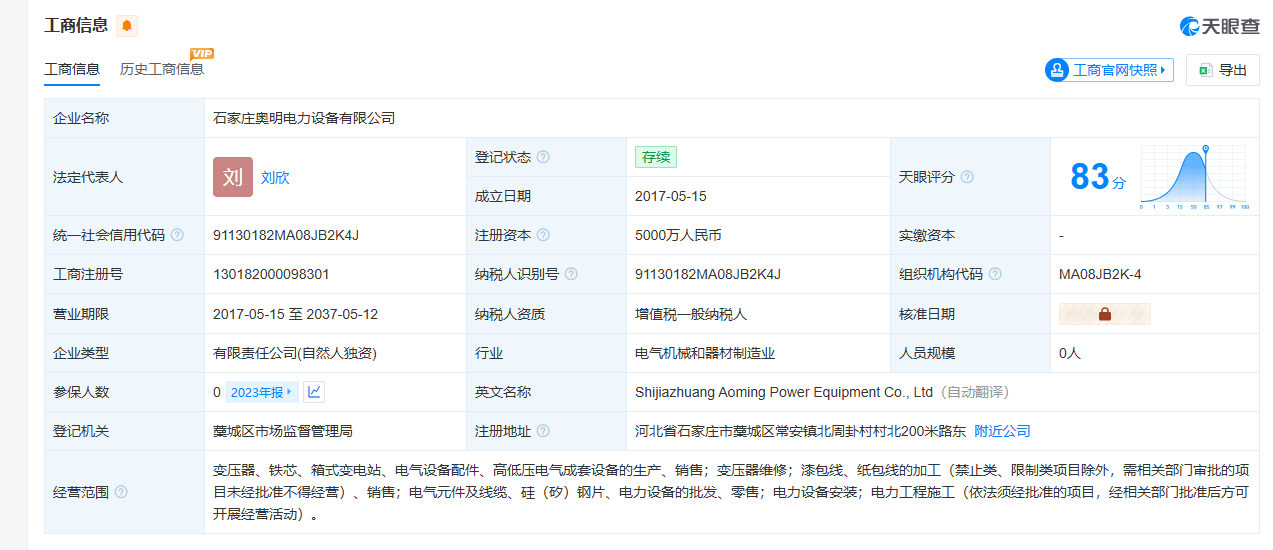This screenshot has height=550, width=1273.
Task: Click the 导出 export button
Action: [1222, 70]
